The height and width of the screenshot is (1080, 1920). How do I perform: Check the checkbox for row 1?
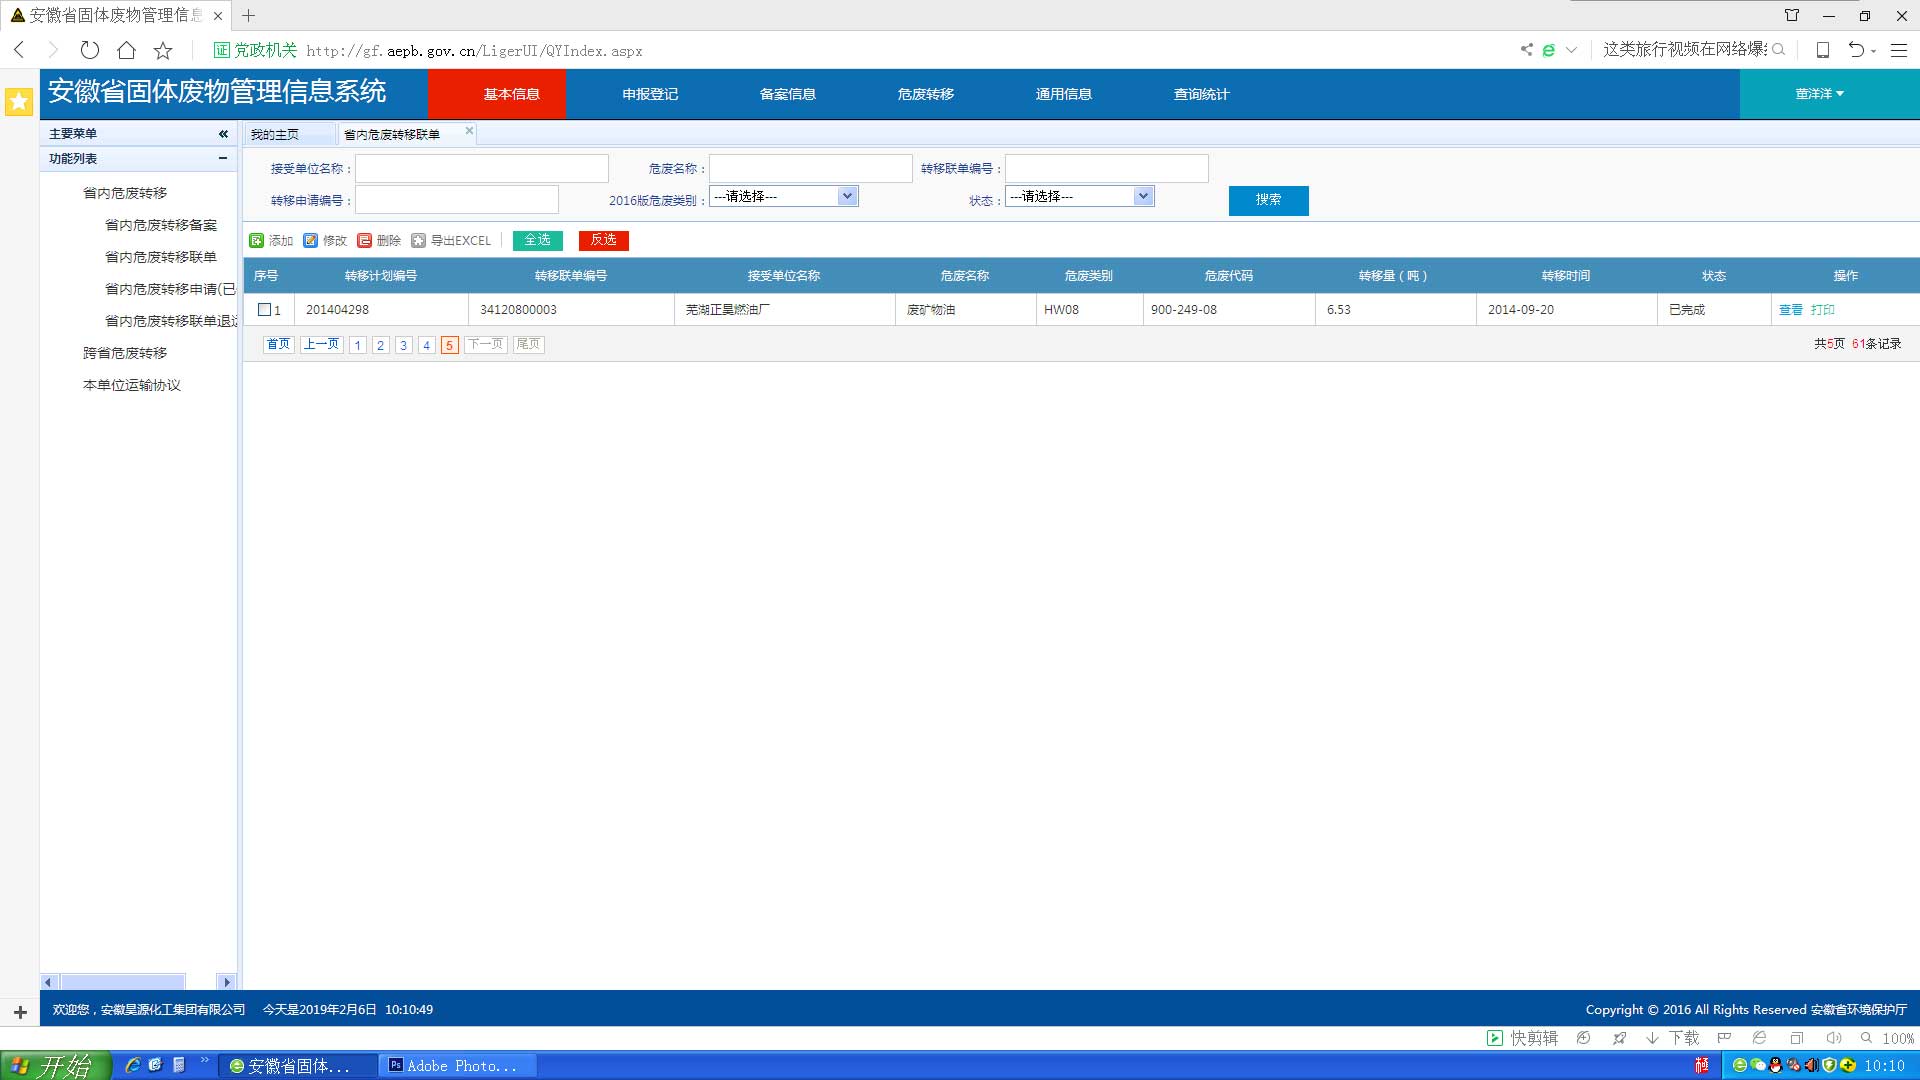click(x=265, y=310)
